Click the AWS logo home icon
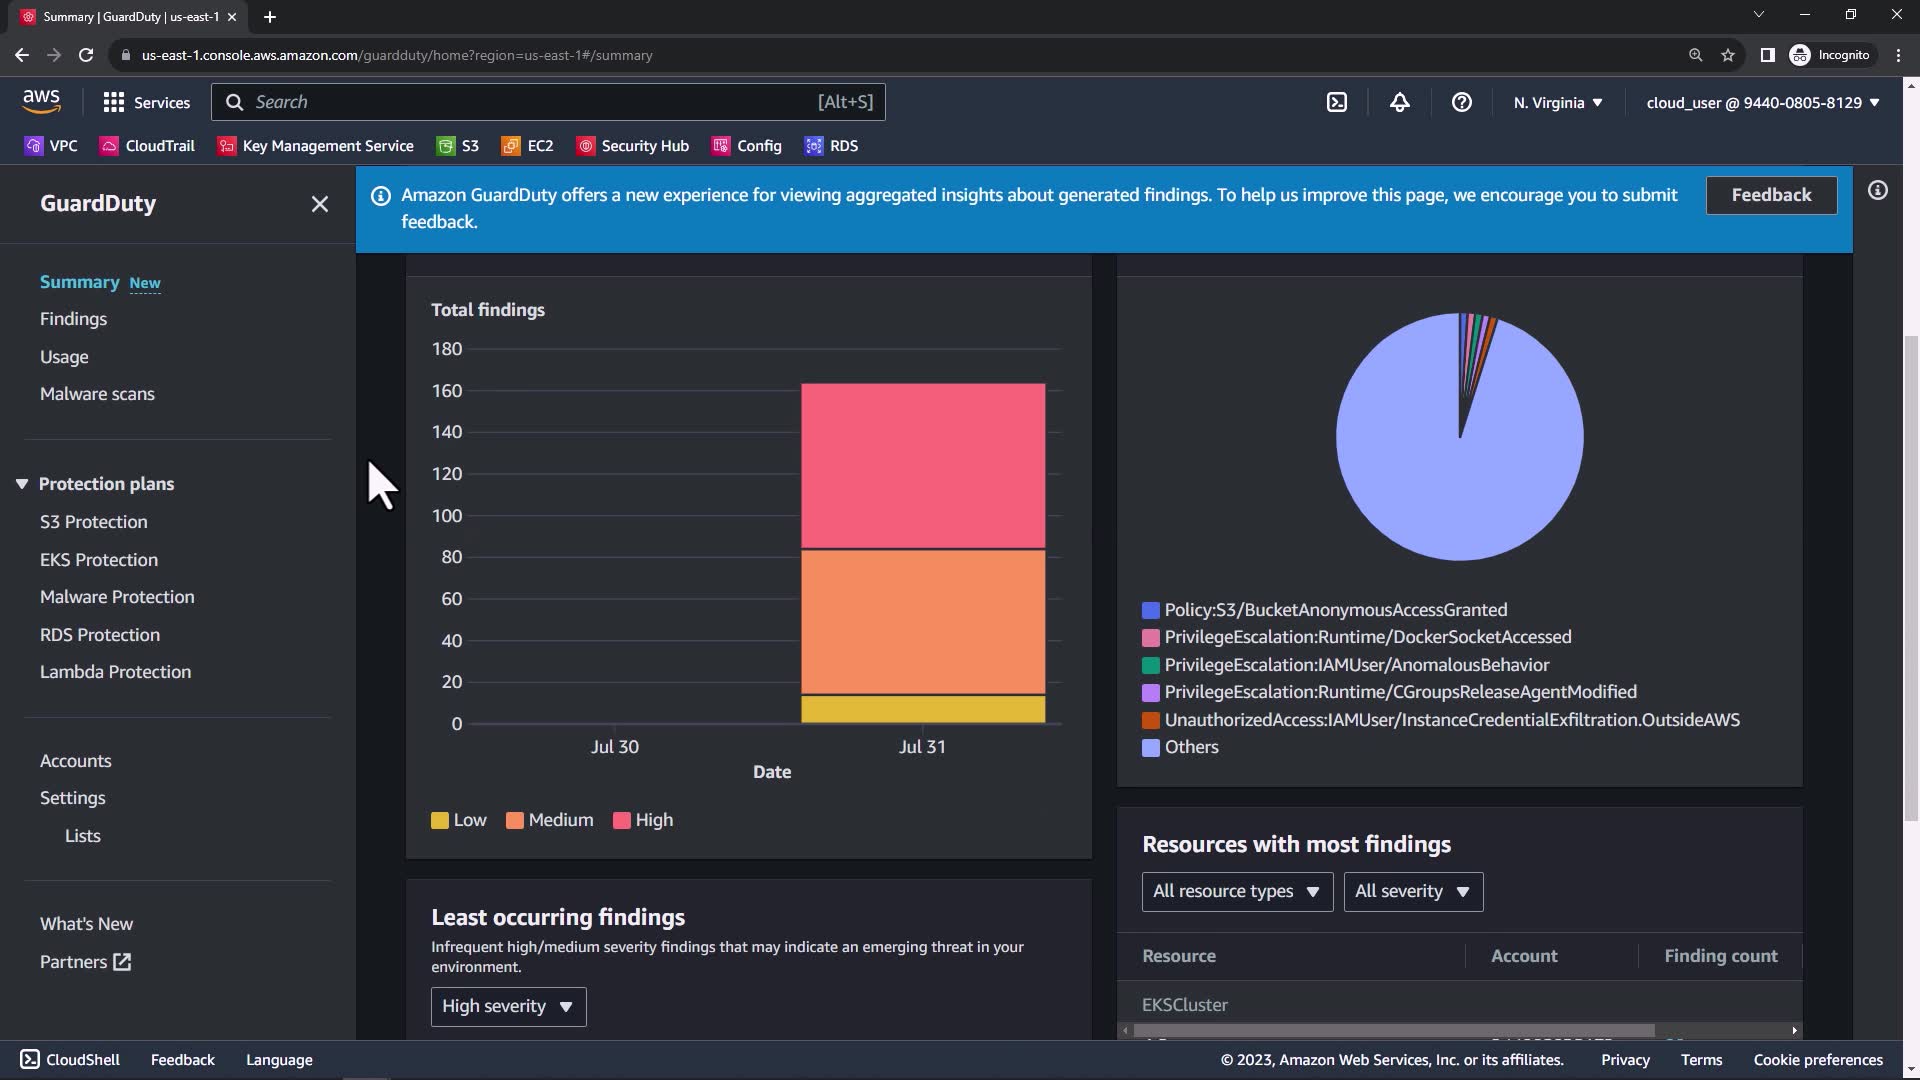 41,101
